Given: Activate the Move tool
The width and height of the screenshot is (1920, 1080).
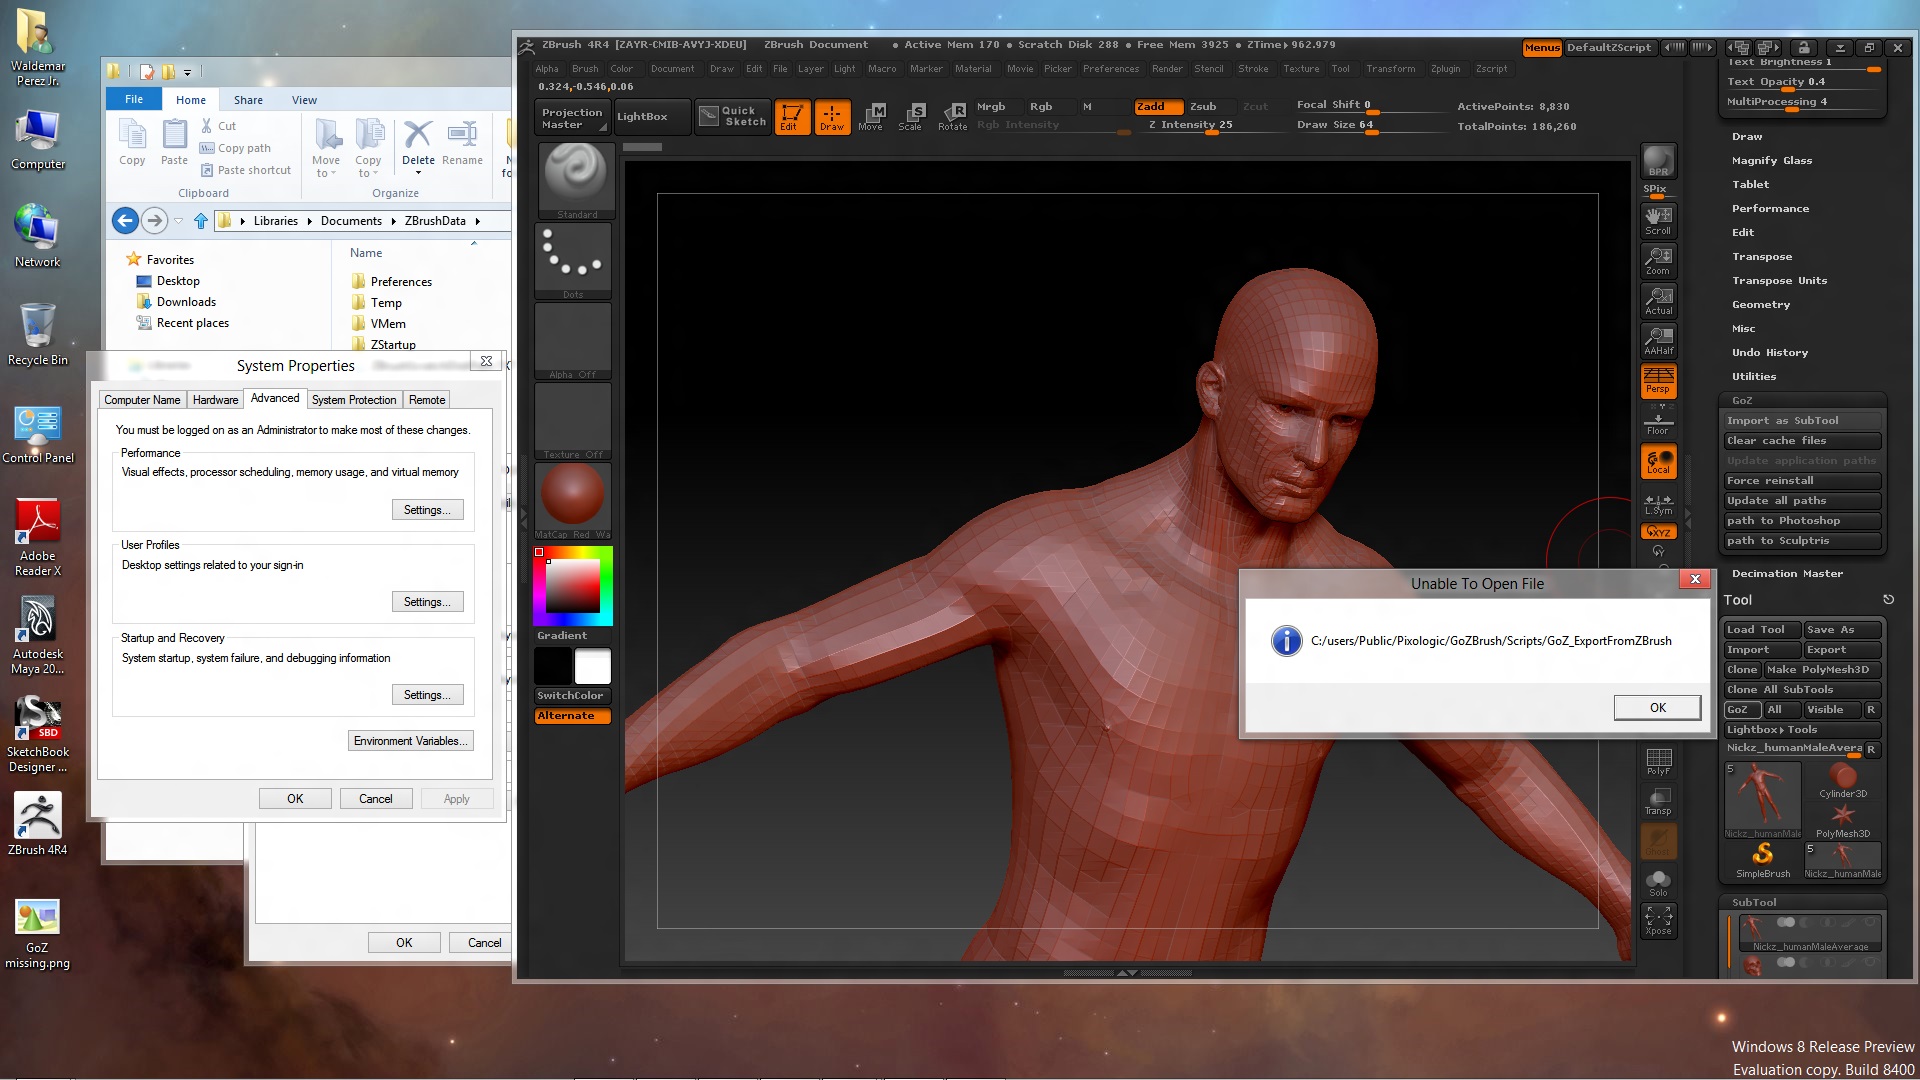Looking at the screenshot, I should coord(871,116).
